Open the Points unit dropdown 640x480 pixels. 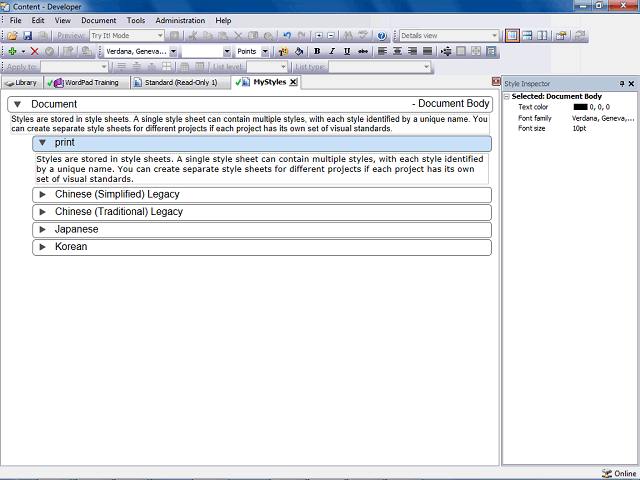pos(265,51)
